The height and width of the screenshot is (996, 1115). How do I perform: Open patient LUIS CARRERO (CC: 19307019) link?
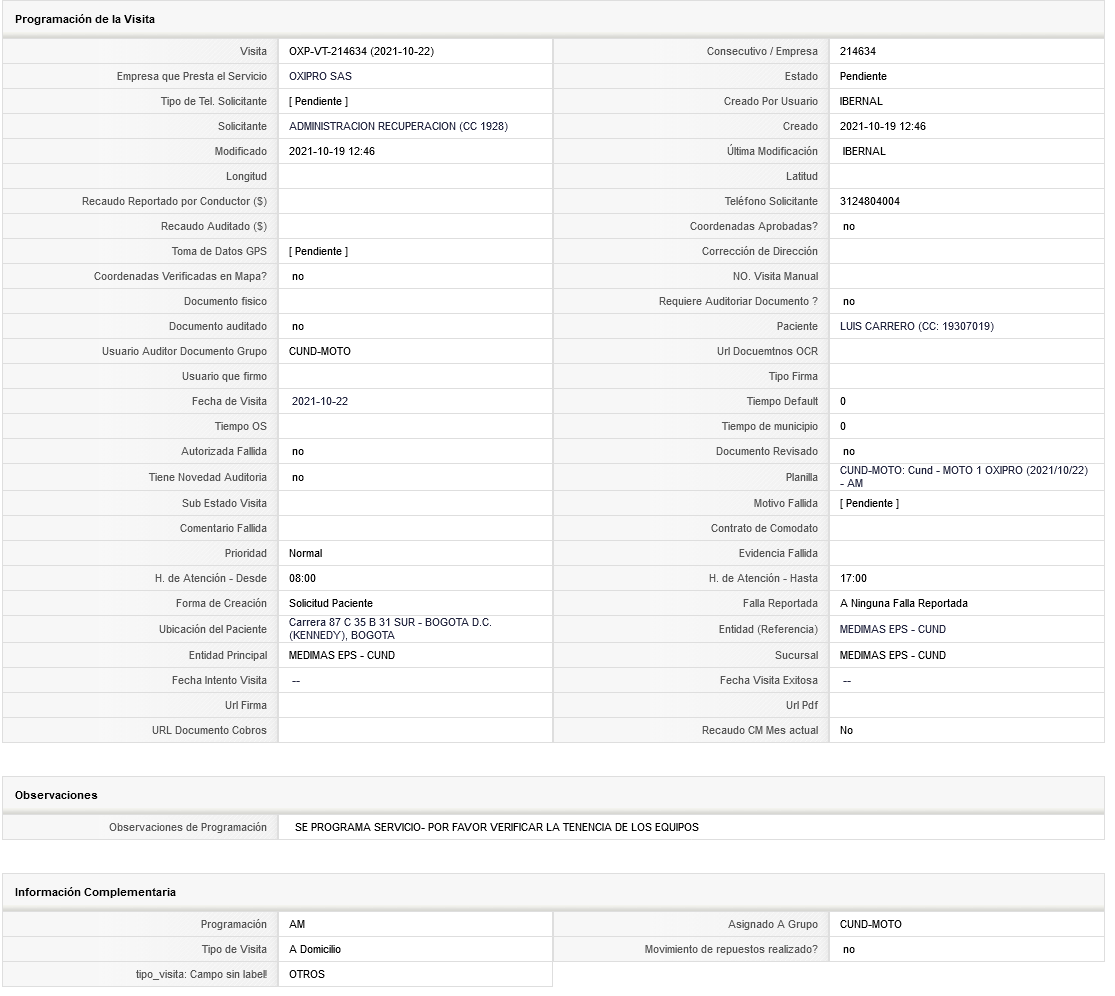[x=917, y=326]
